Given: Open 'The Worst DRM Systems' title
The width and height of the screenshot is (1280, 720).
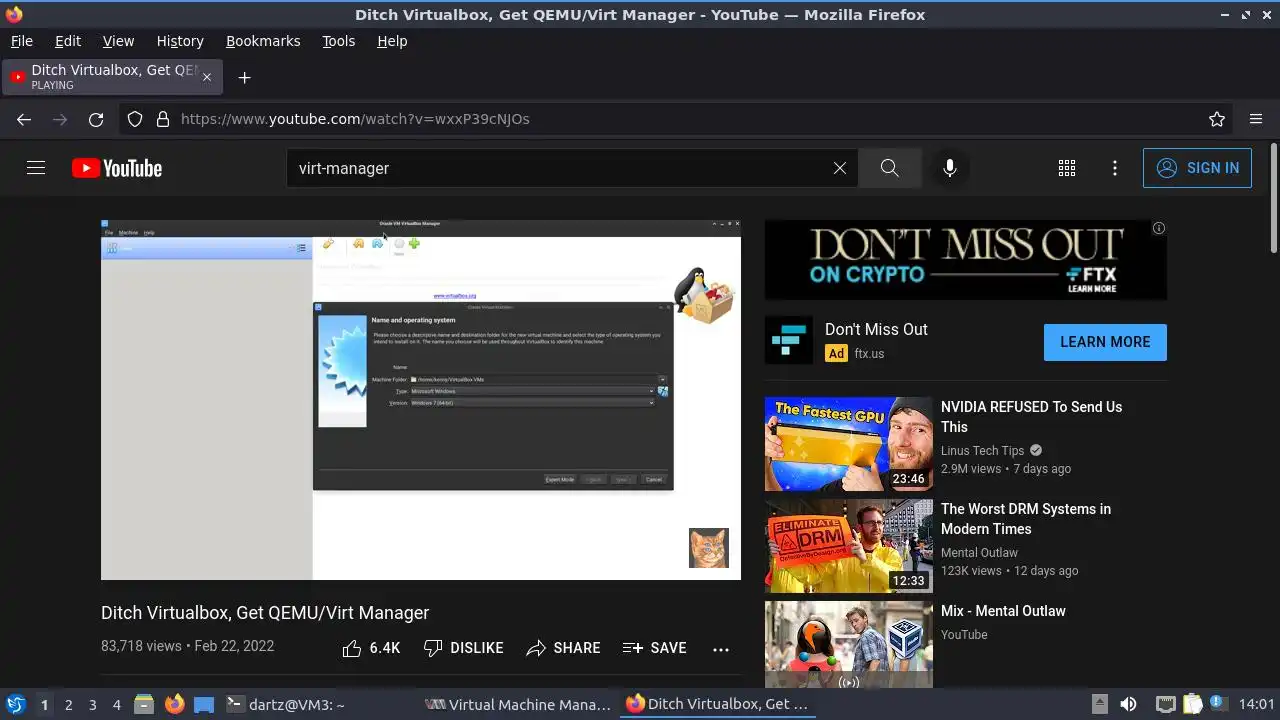Looking at the screenshot, I should 1026,519.
